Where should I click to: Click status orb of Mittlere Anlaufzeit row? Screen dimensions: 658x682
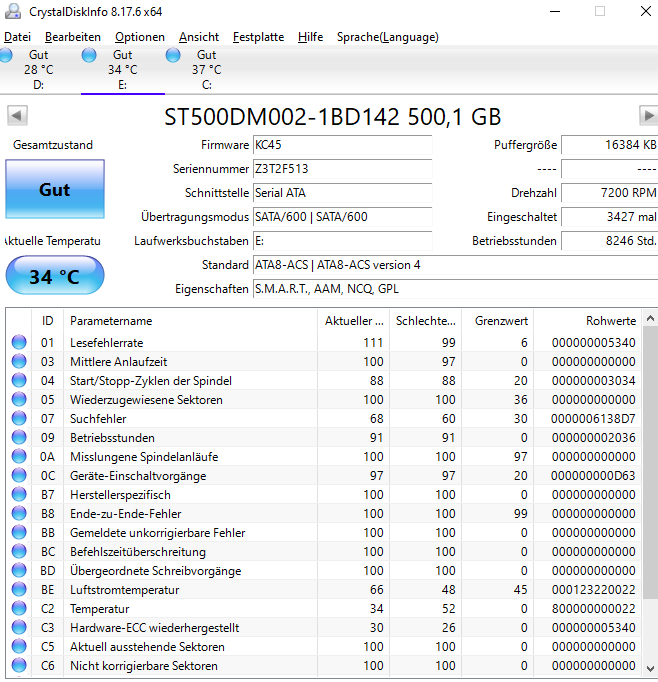19,361
